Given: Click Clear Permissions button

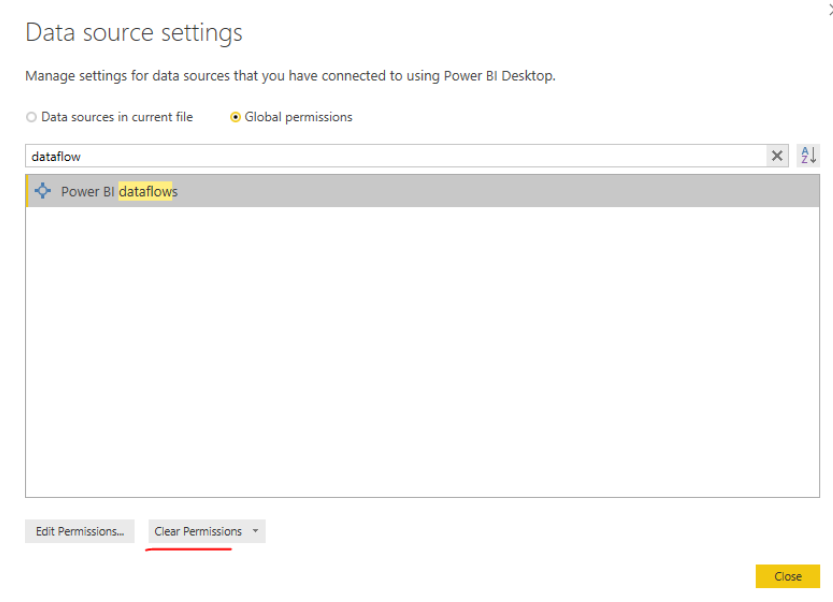Looking at the screenshot, I should pos(198,531).
